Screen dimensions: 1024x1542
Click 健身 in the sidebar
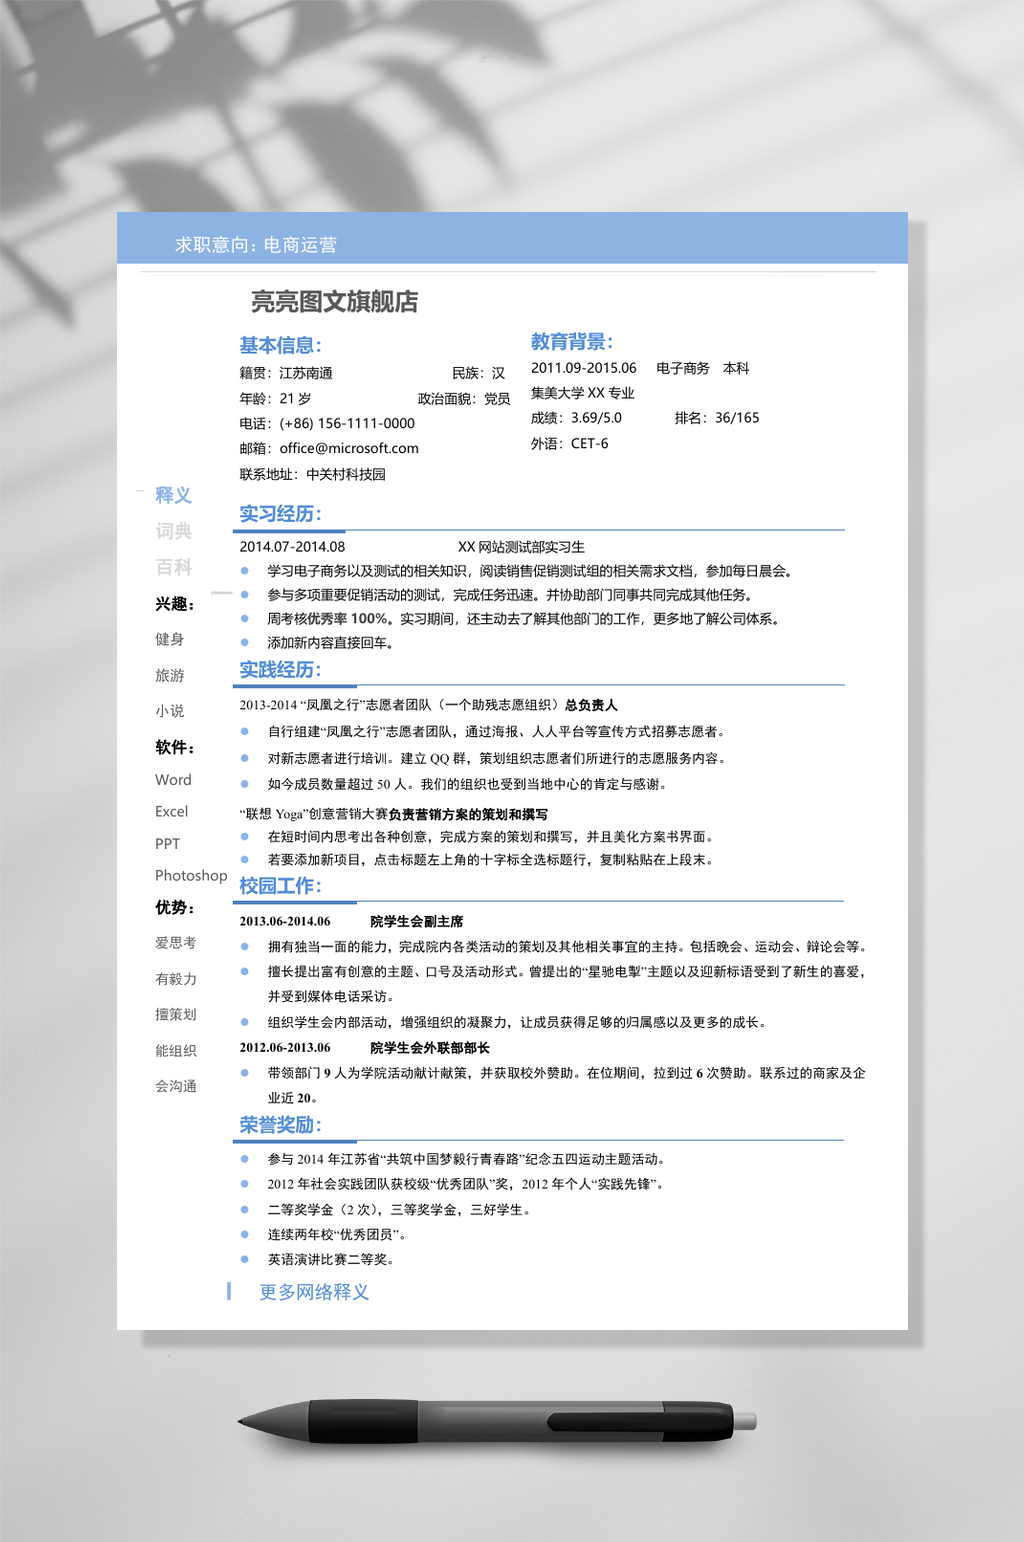(169, 639)
